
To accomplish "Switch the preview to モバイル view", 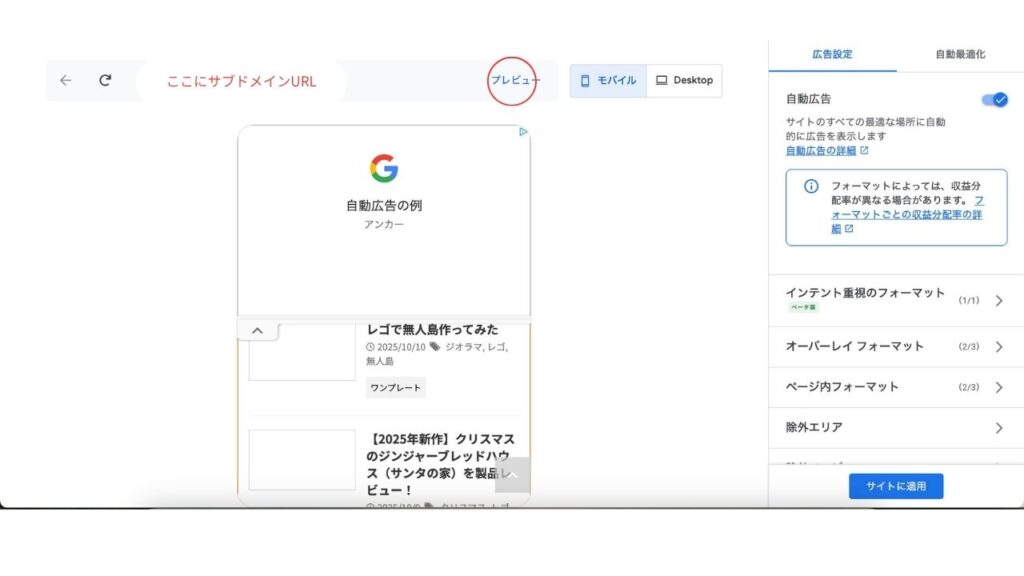I will pyautogui.click(x=608, y=81).
